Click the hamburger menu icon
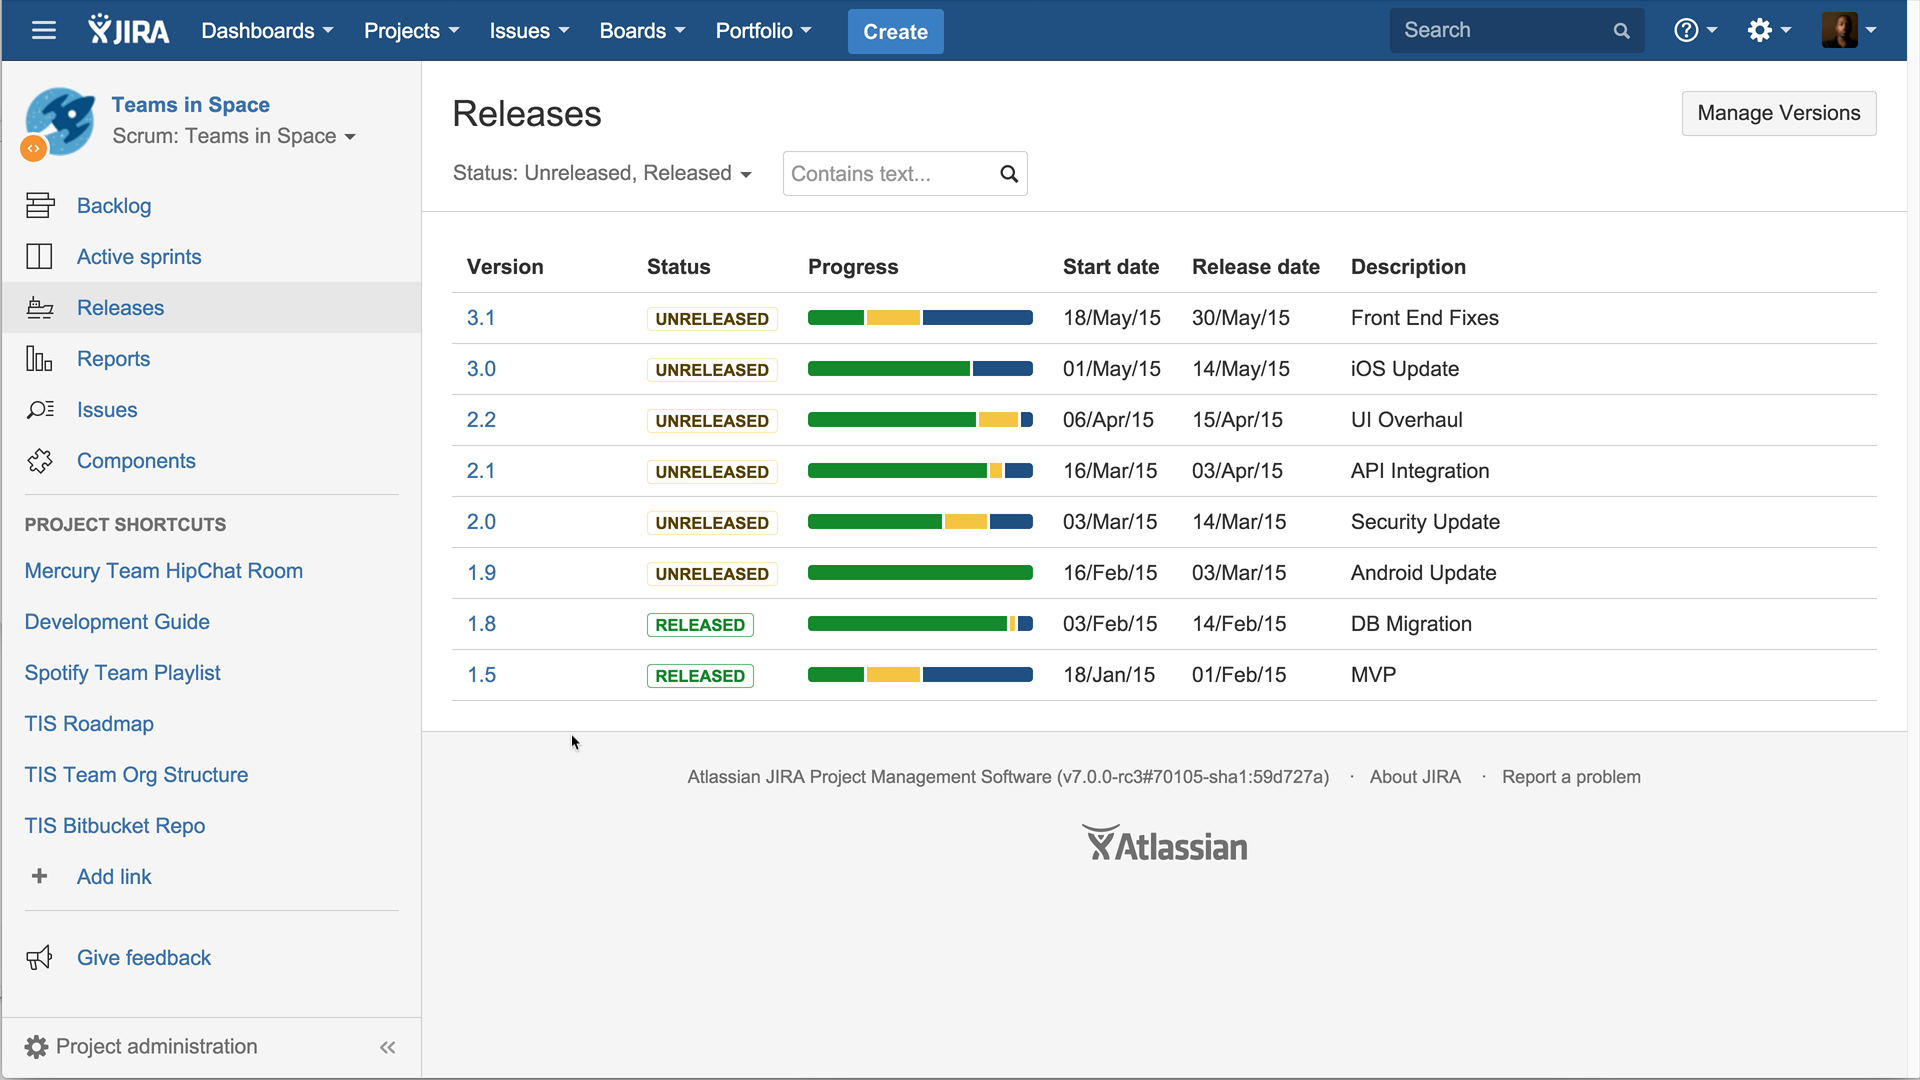 click(43, 31)
